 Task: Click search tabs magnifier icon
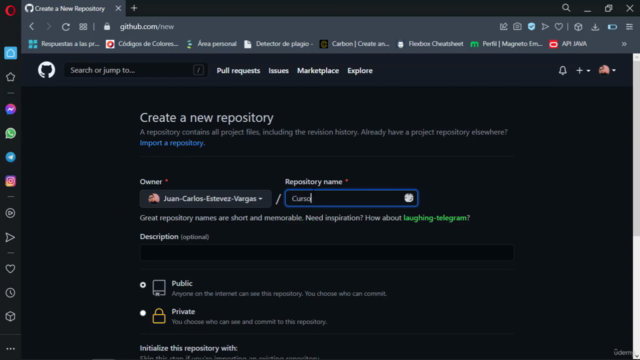pyautogui.click(x=566, y=8)
